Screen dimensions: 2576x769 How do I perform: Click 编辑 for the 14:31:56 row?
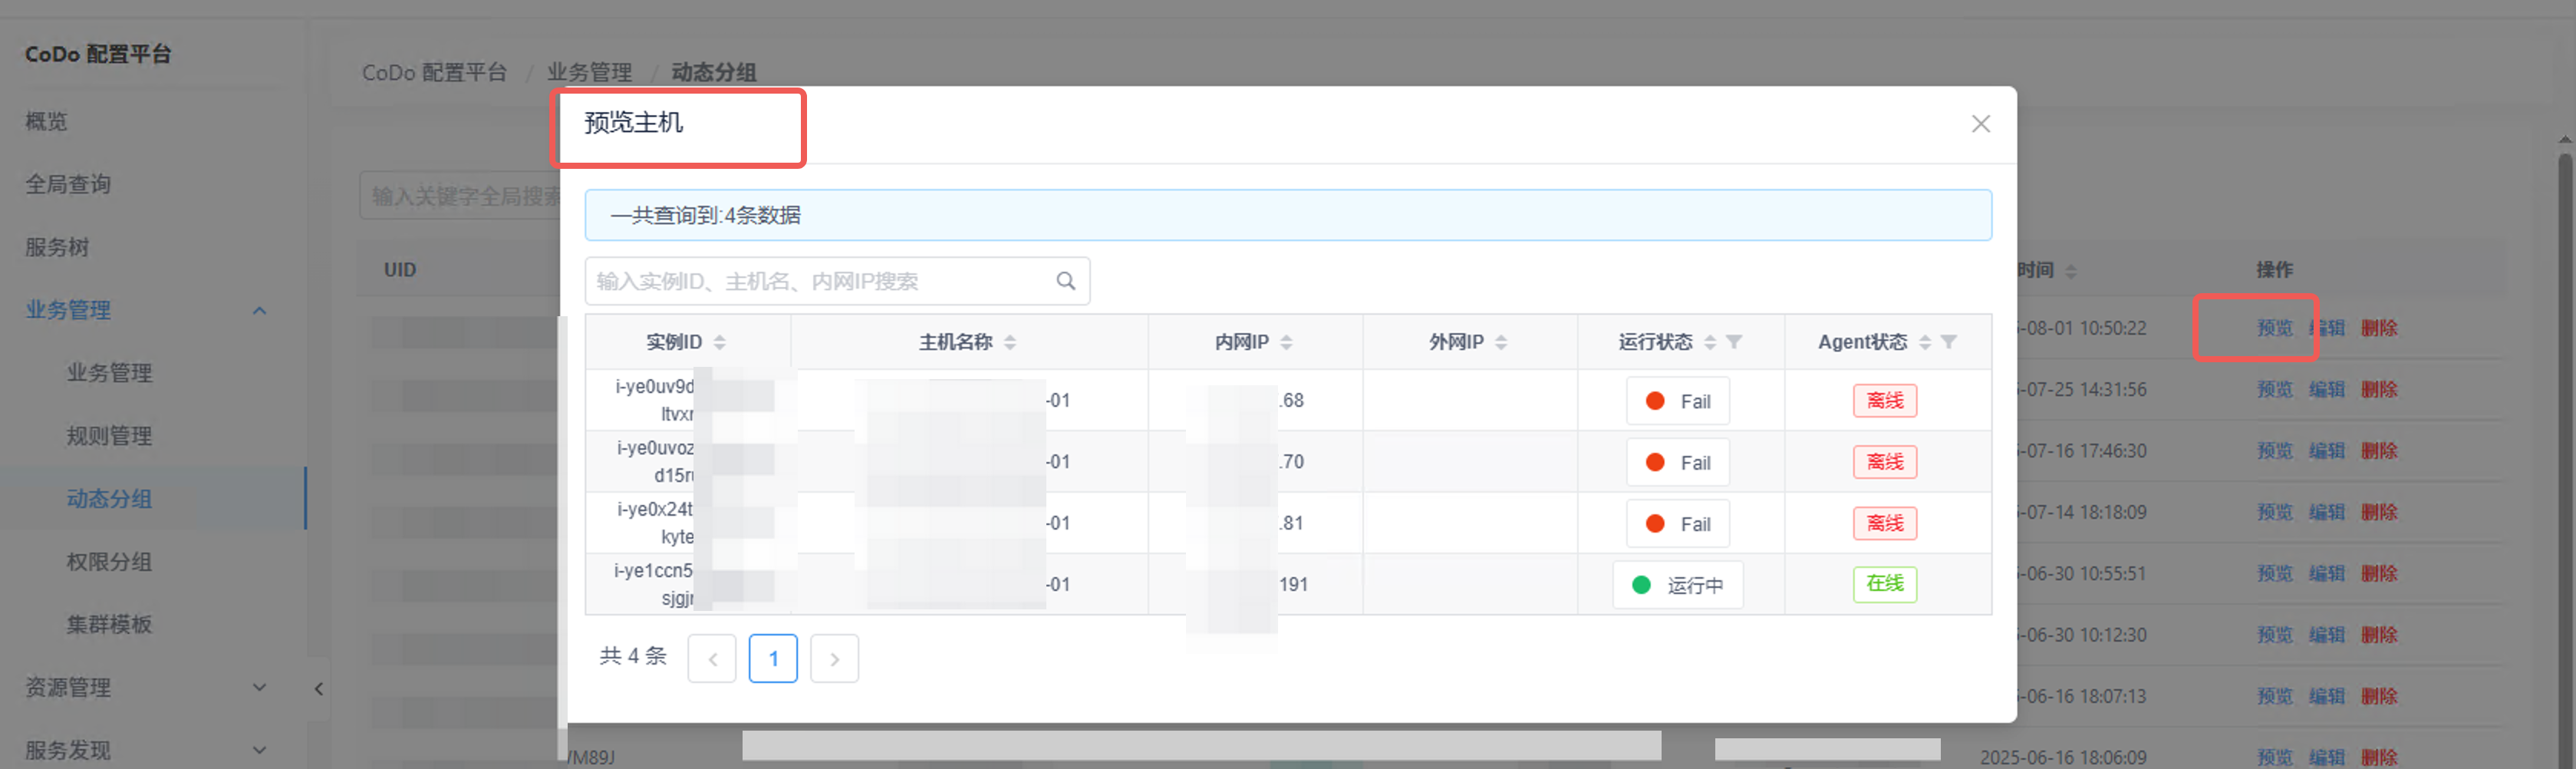(2327, 389)
